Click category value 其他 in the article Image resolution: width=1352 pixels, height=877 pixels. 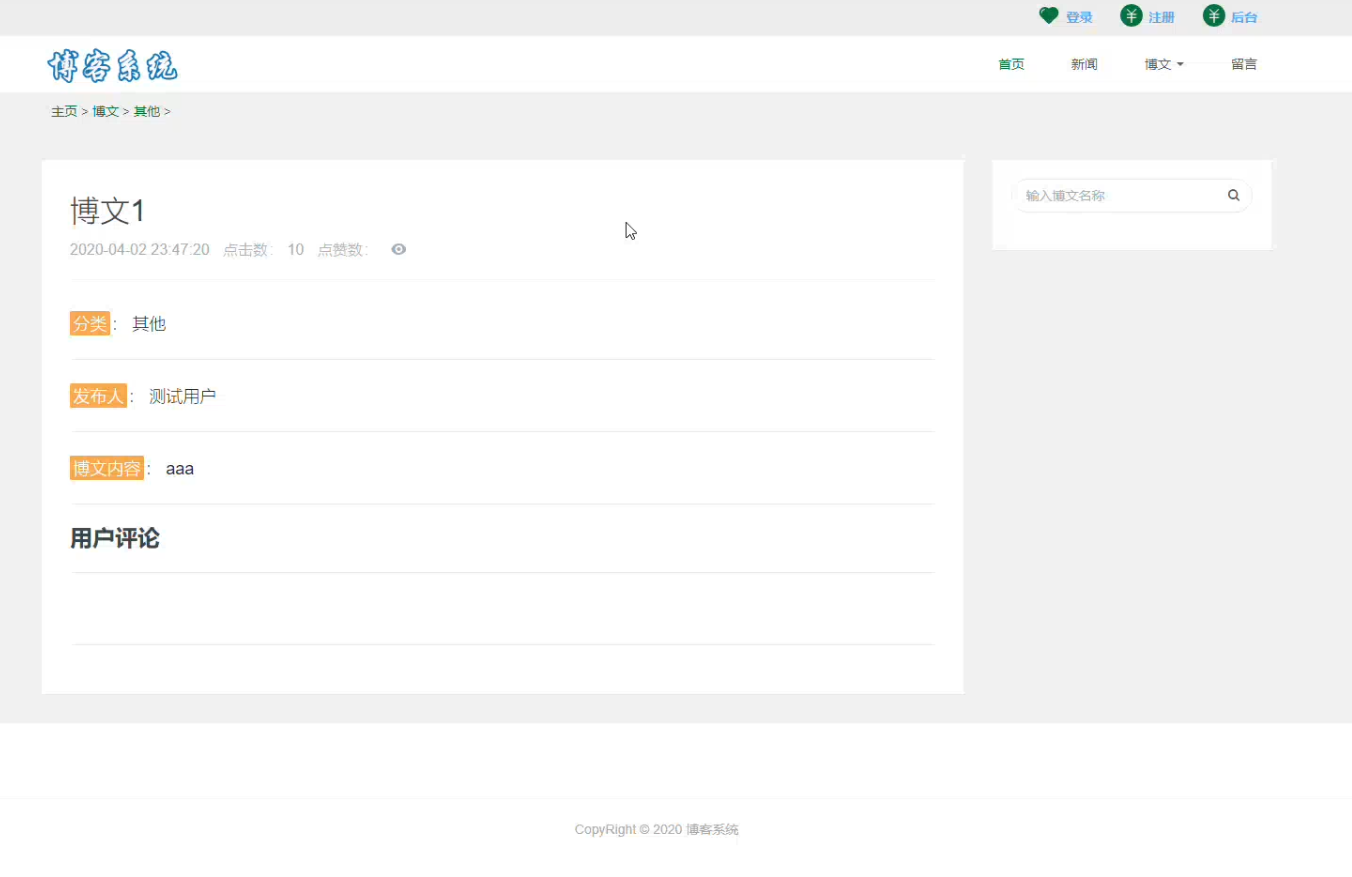149,324
